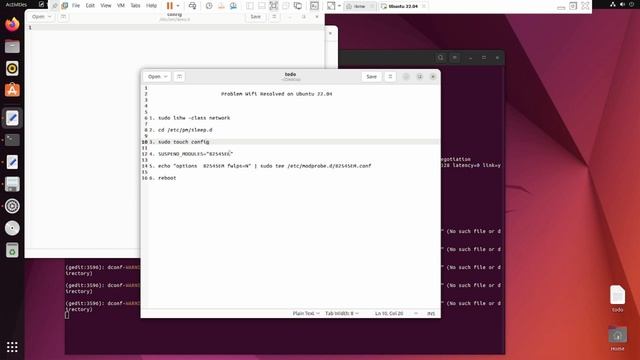The width and height of the screenshot is (640, 360).
Task: Open the Tab Width: 8 dropdown
Action: click(342, 313)
